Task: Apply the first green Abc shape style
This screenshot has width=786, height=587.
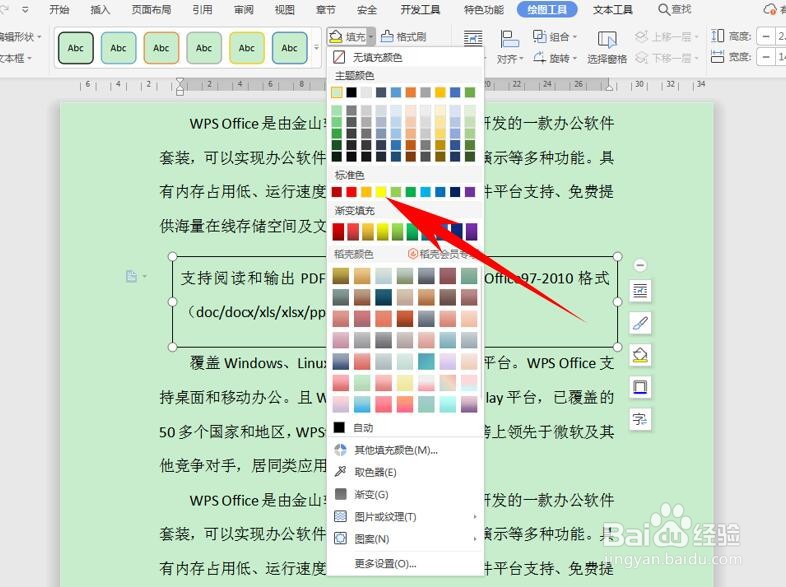Action: pyautogui.click(x=76, y=48)
